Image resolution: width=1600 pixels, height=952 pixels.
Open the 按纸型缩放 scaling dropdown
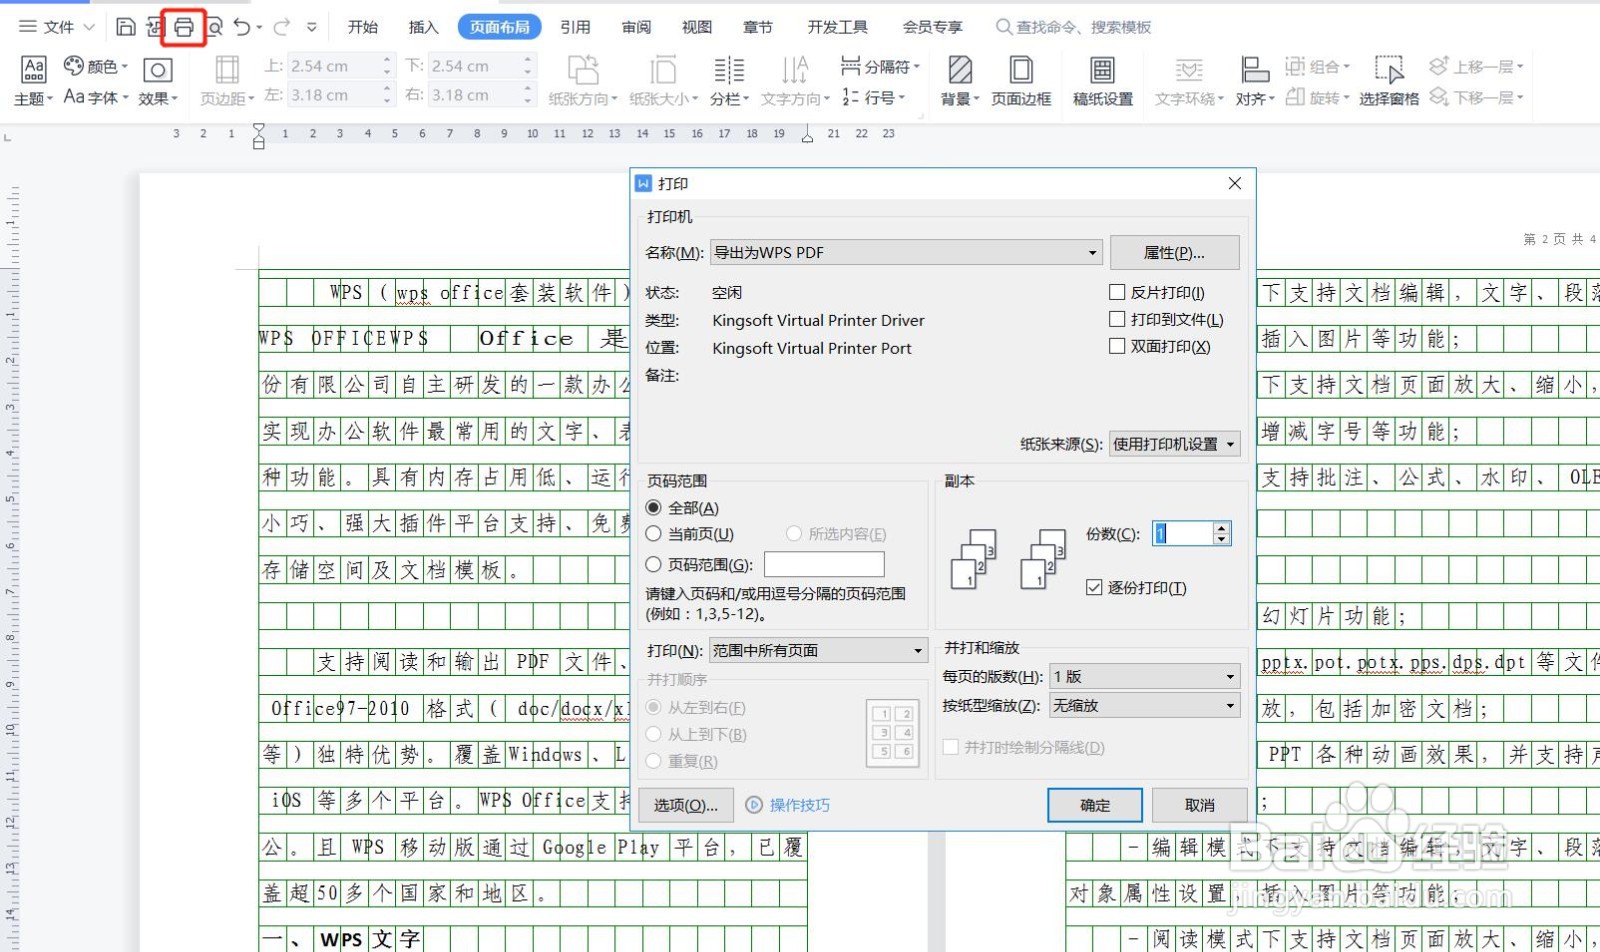click(1230, 705)
